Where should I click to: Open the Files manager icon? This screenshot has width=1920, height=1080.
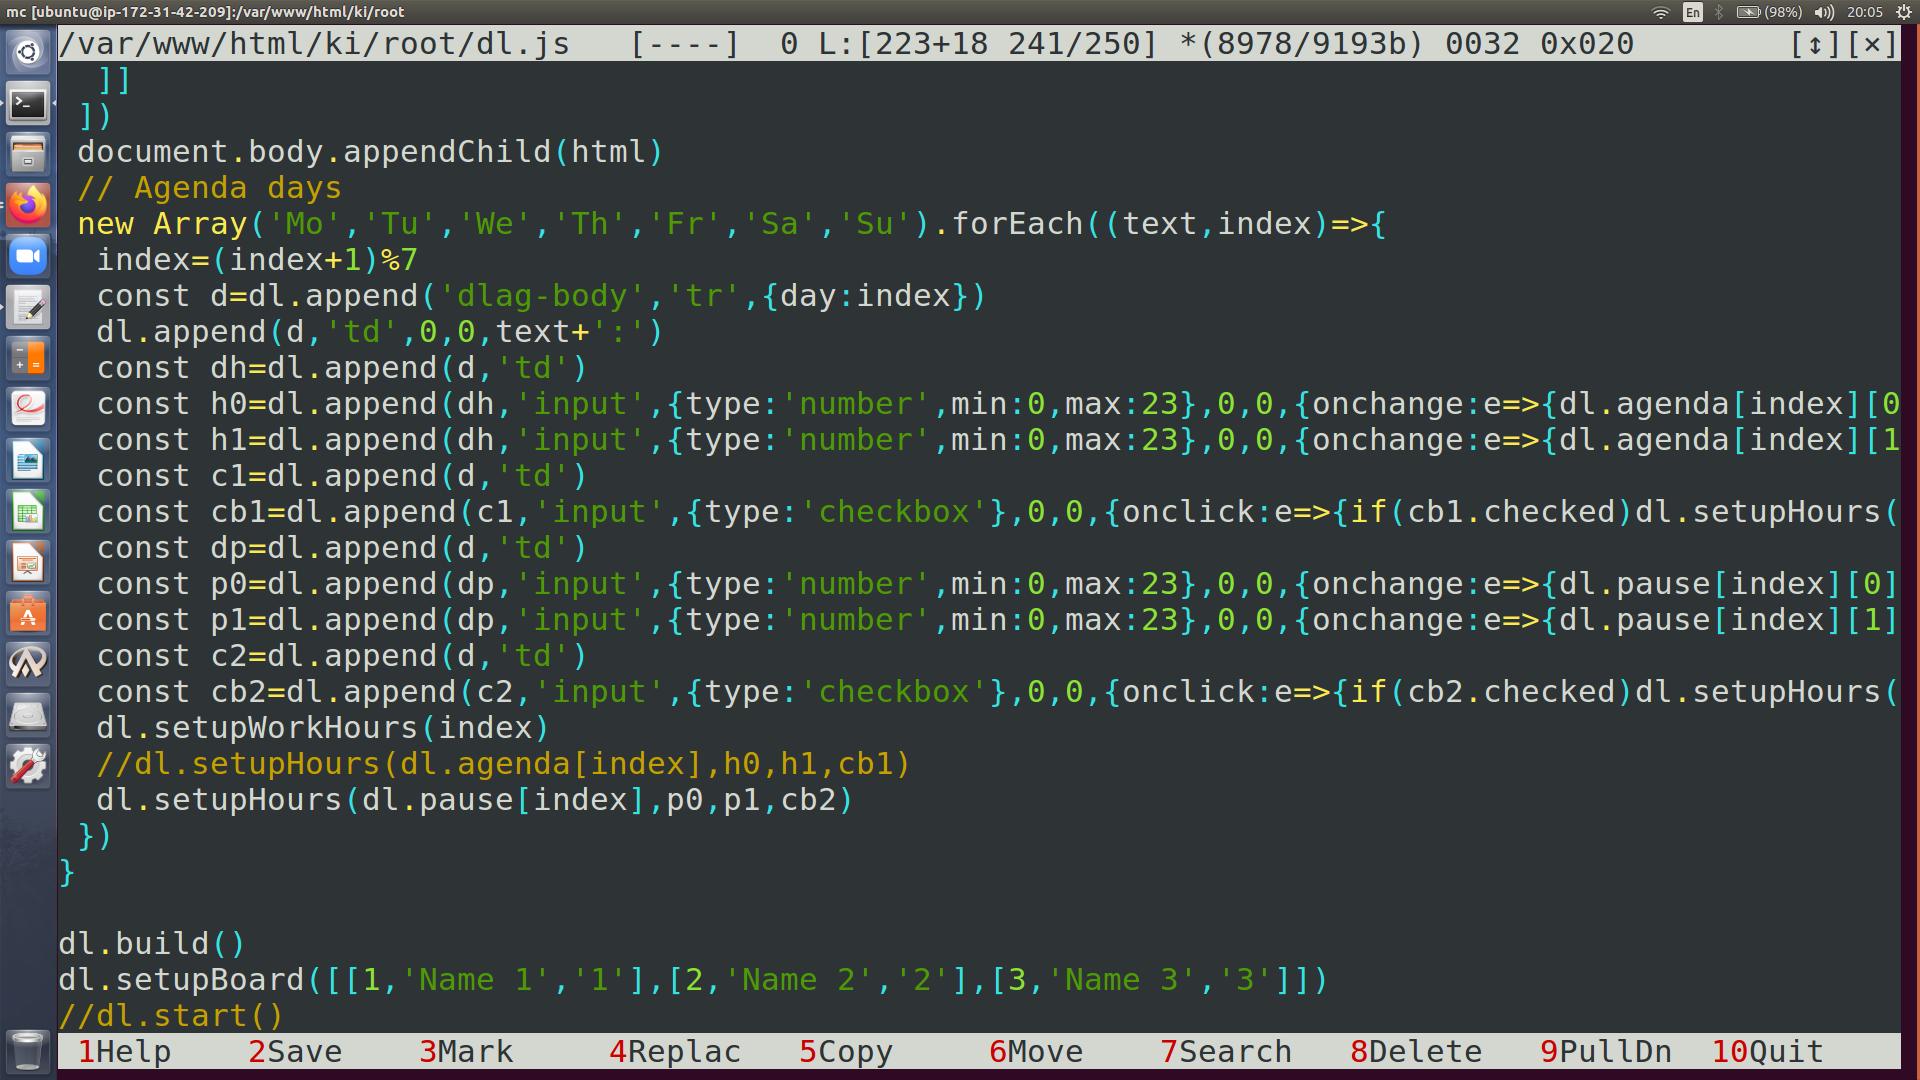coord(28,154)
